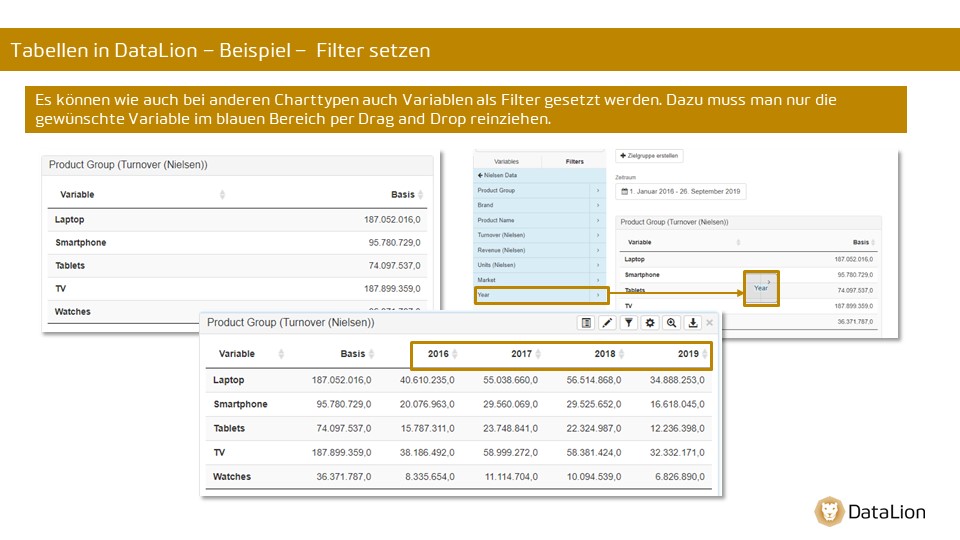Click Smartphone row label in front table
Screen dimensions: 960x540
pos(240,404)
